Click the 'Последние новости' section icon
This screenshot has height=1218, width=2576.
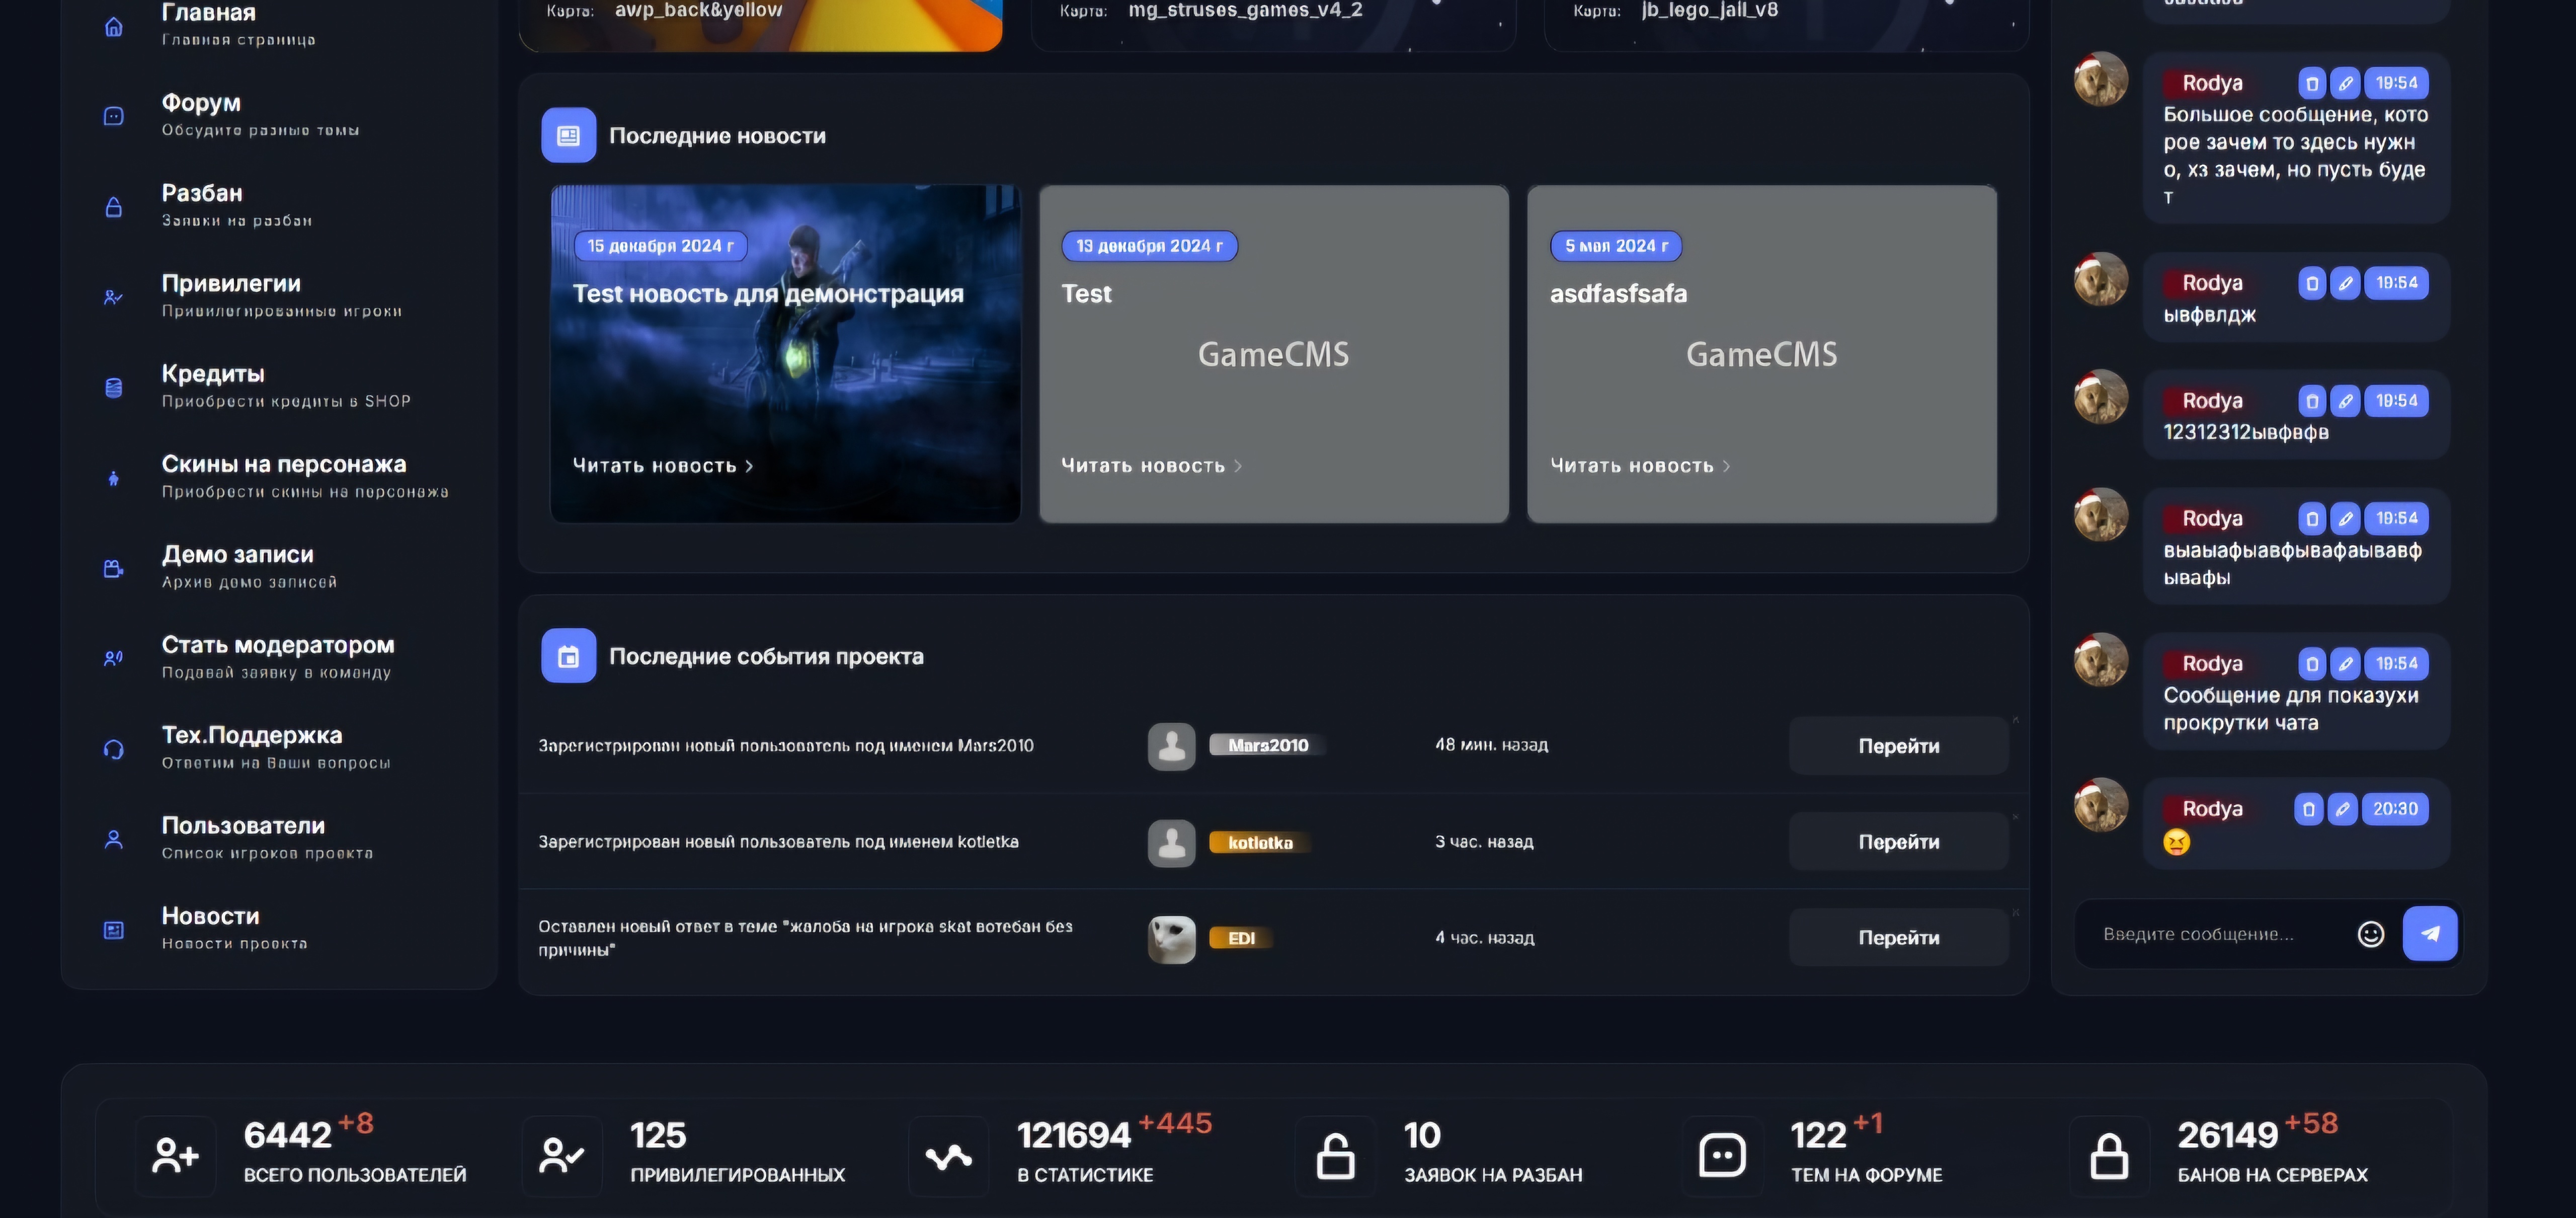click(x=568, y=135)
